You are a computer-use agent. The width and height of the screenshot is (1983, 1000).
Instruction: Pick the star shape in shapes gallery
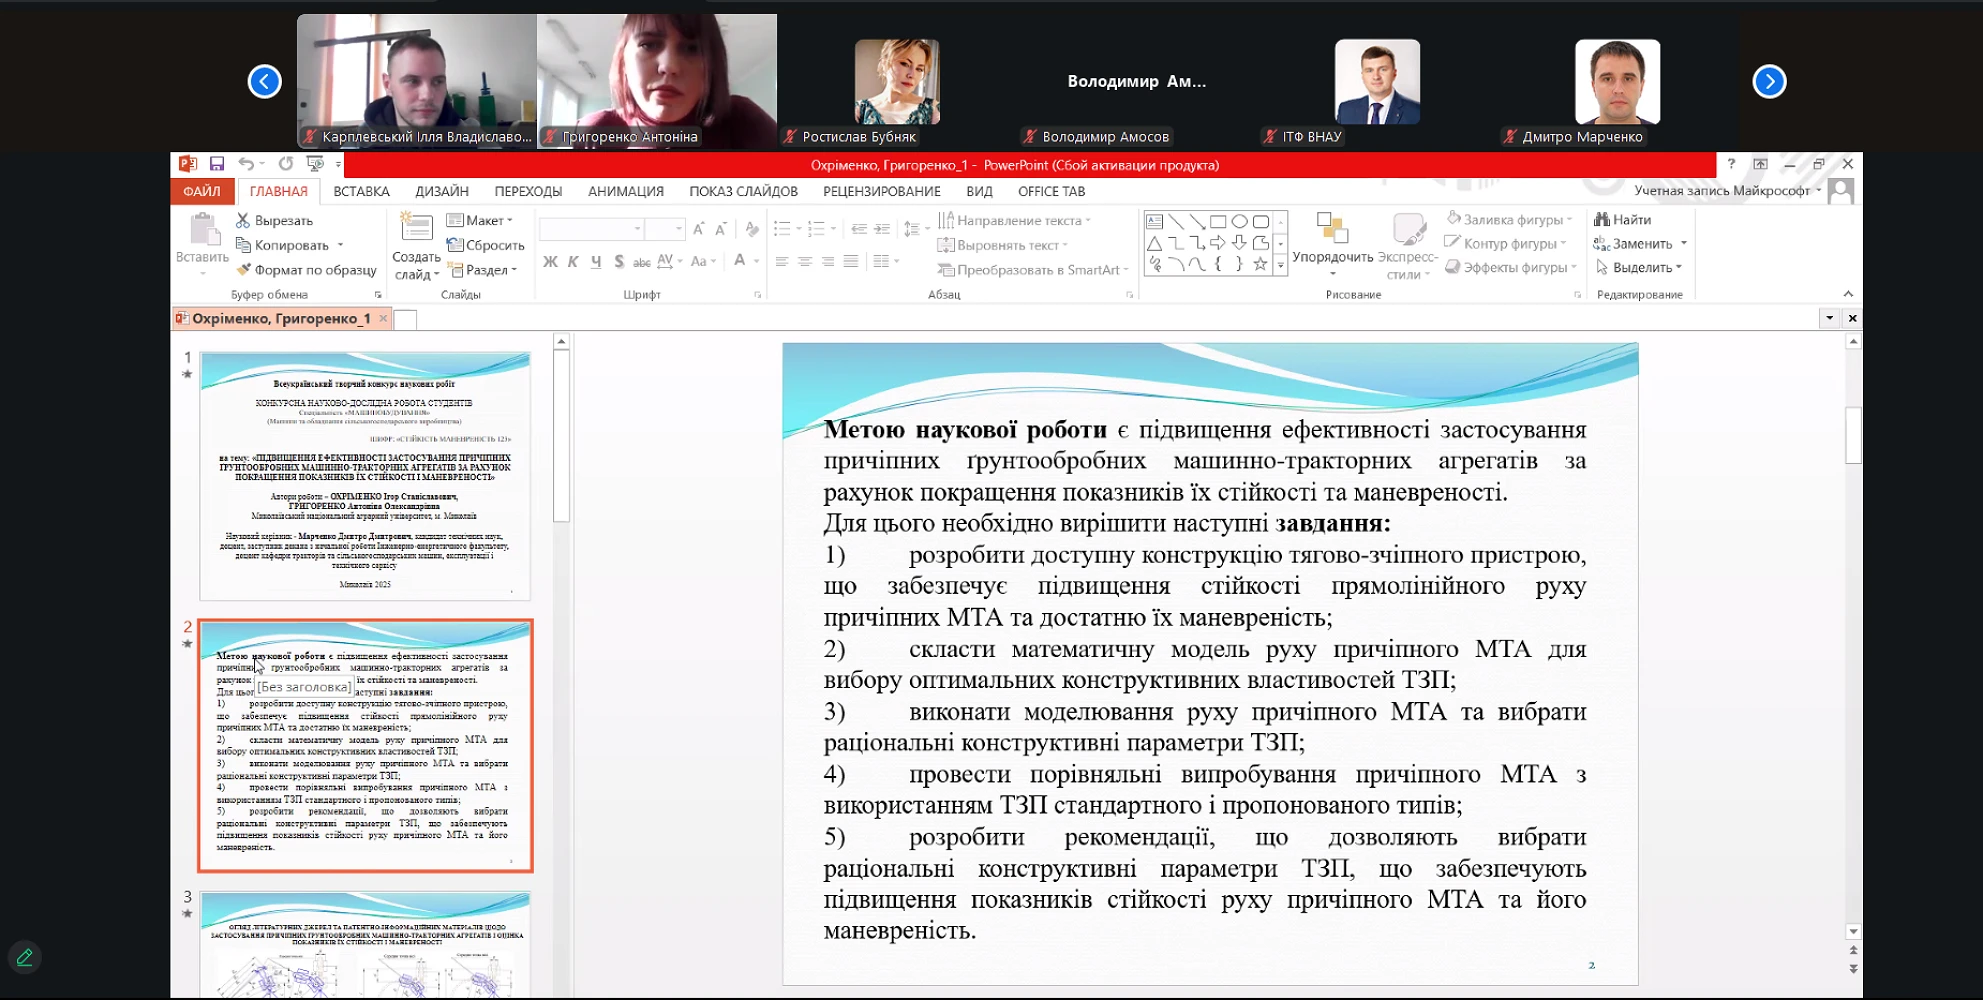(x=1260, y=264)
